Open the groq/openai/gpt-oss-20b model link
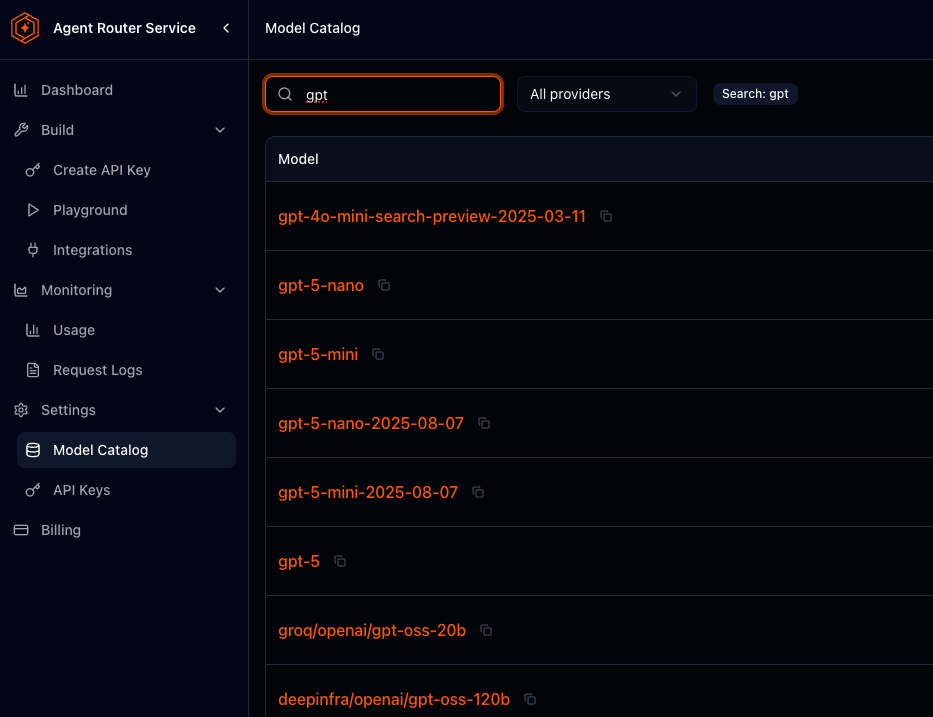Viewport: 933px width, 717px height. point(371,630)
